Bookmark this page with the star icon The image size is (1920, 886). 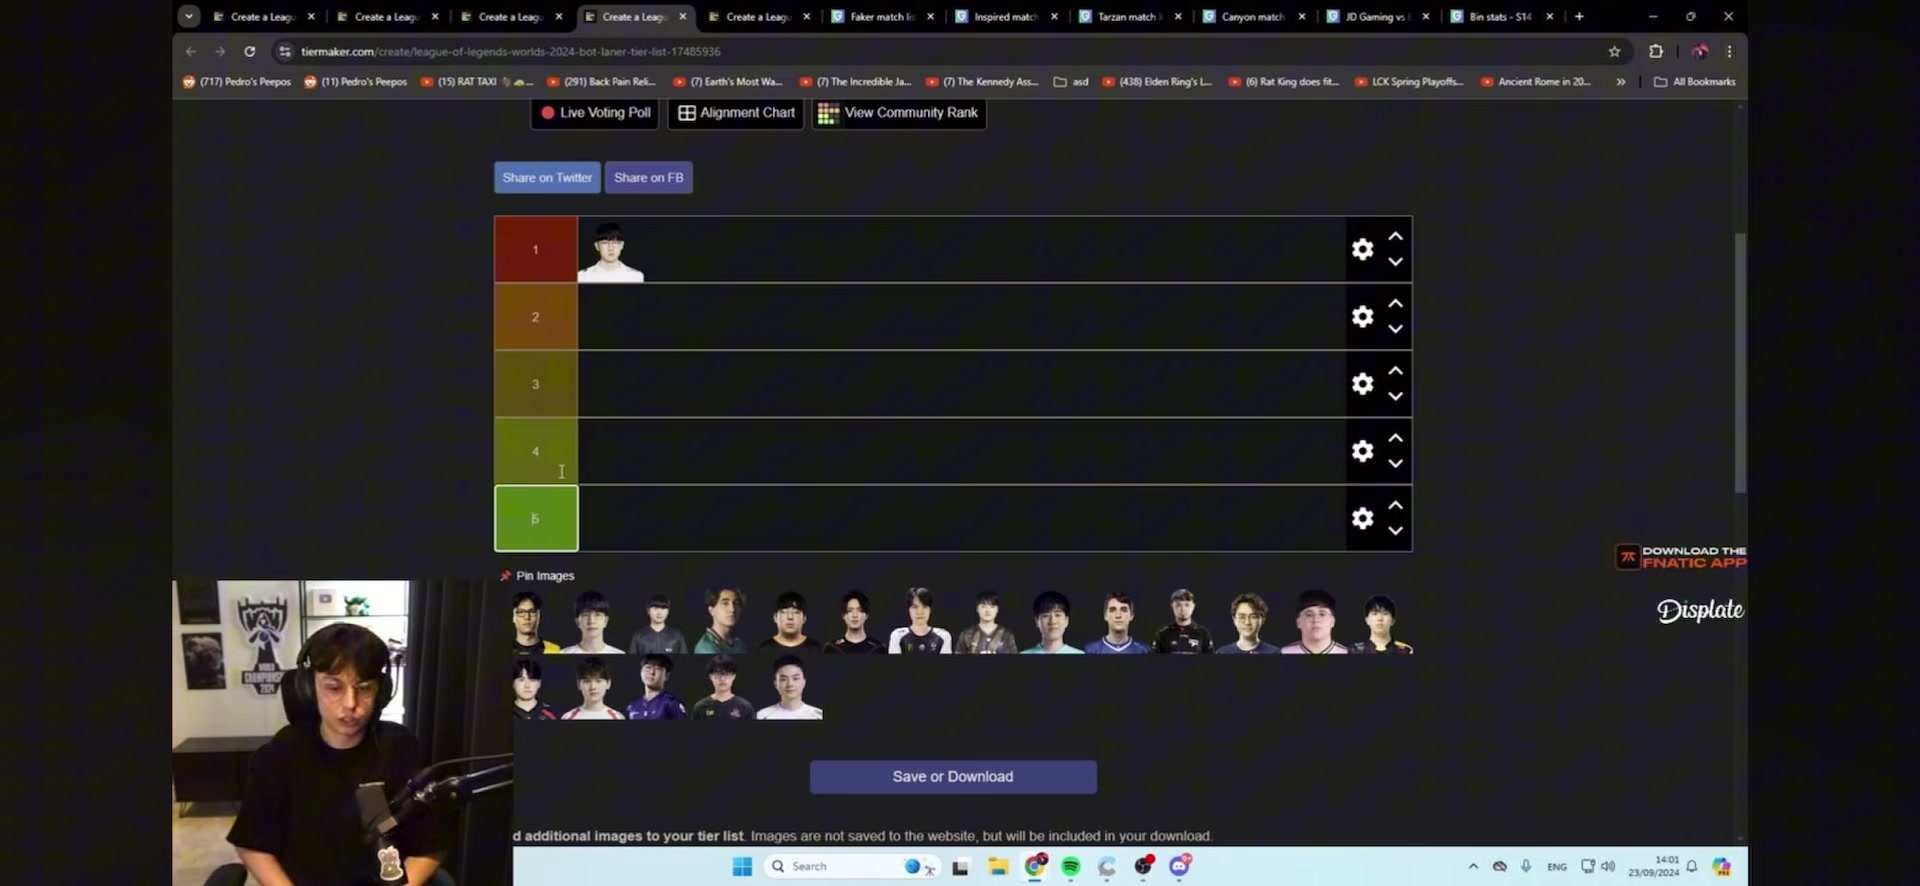[x=1614, y=51]
